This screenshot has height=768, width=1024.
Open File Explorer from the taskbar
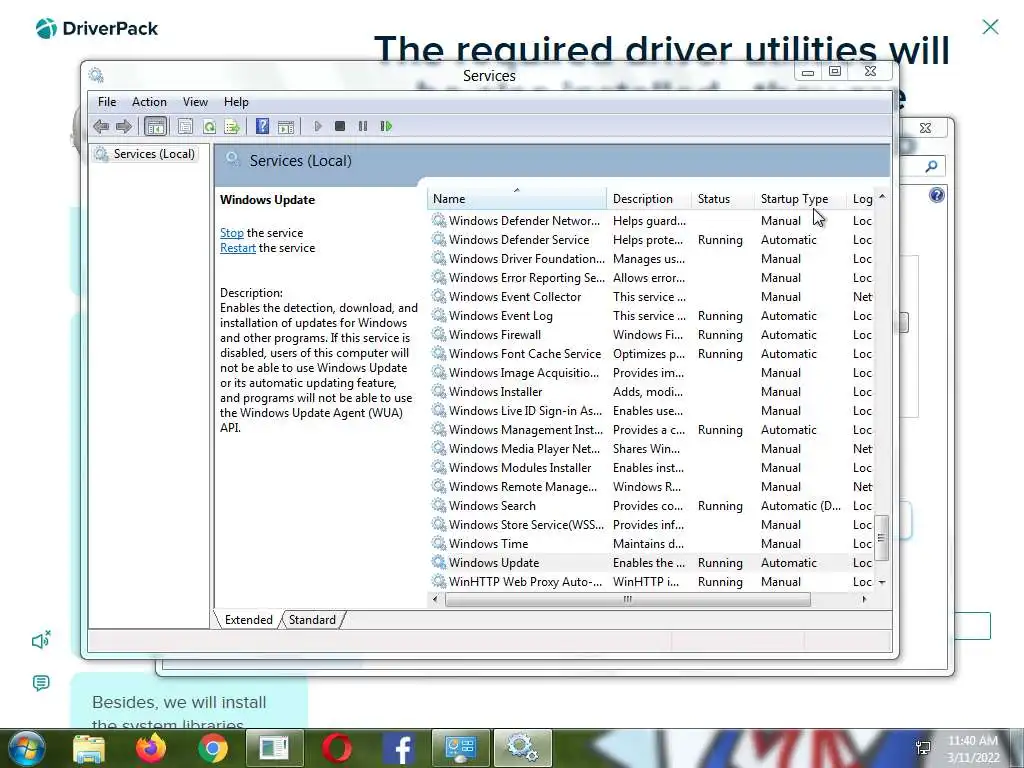pos(89,749)
